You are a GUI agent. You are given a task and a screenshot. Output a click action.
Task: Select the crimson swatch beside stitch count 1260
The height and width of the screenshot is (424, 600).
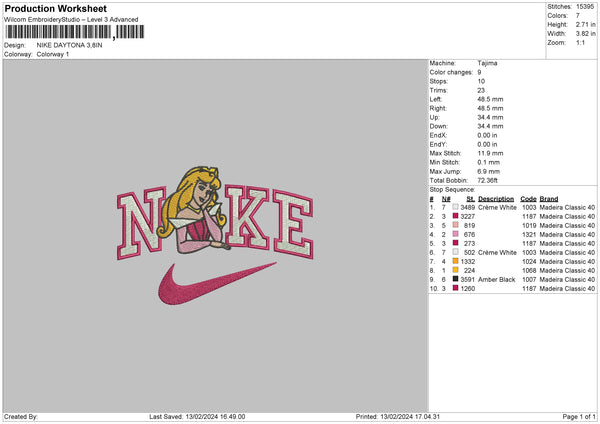click(x=455, y=288)
